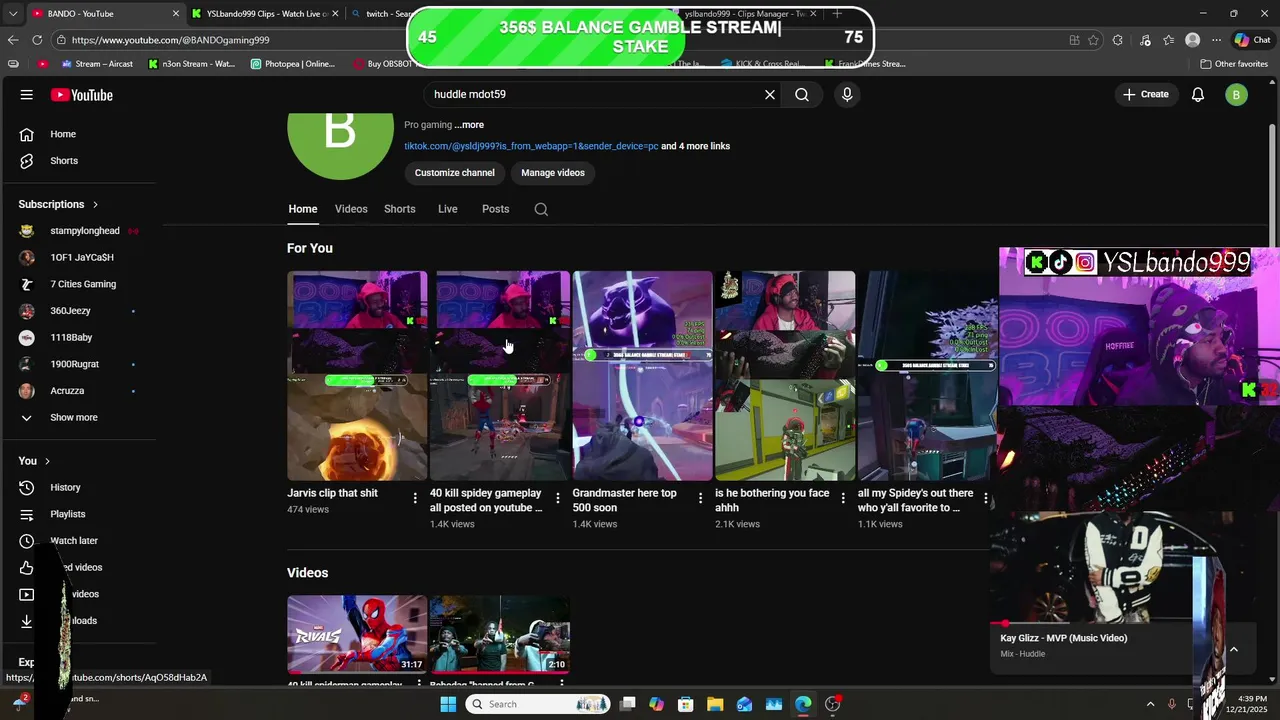
Task: Open Copilot Chat in Edge toolbar
Action: click(x=1252, y=40)
